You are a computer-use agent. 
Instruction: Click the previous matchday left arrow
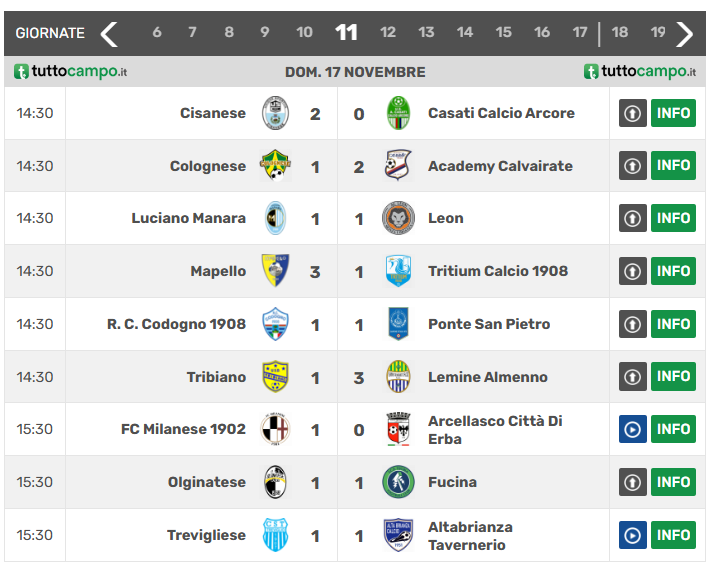(x=109, y=34)
